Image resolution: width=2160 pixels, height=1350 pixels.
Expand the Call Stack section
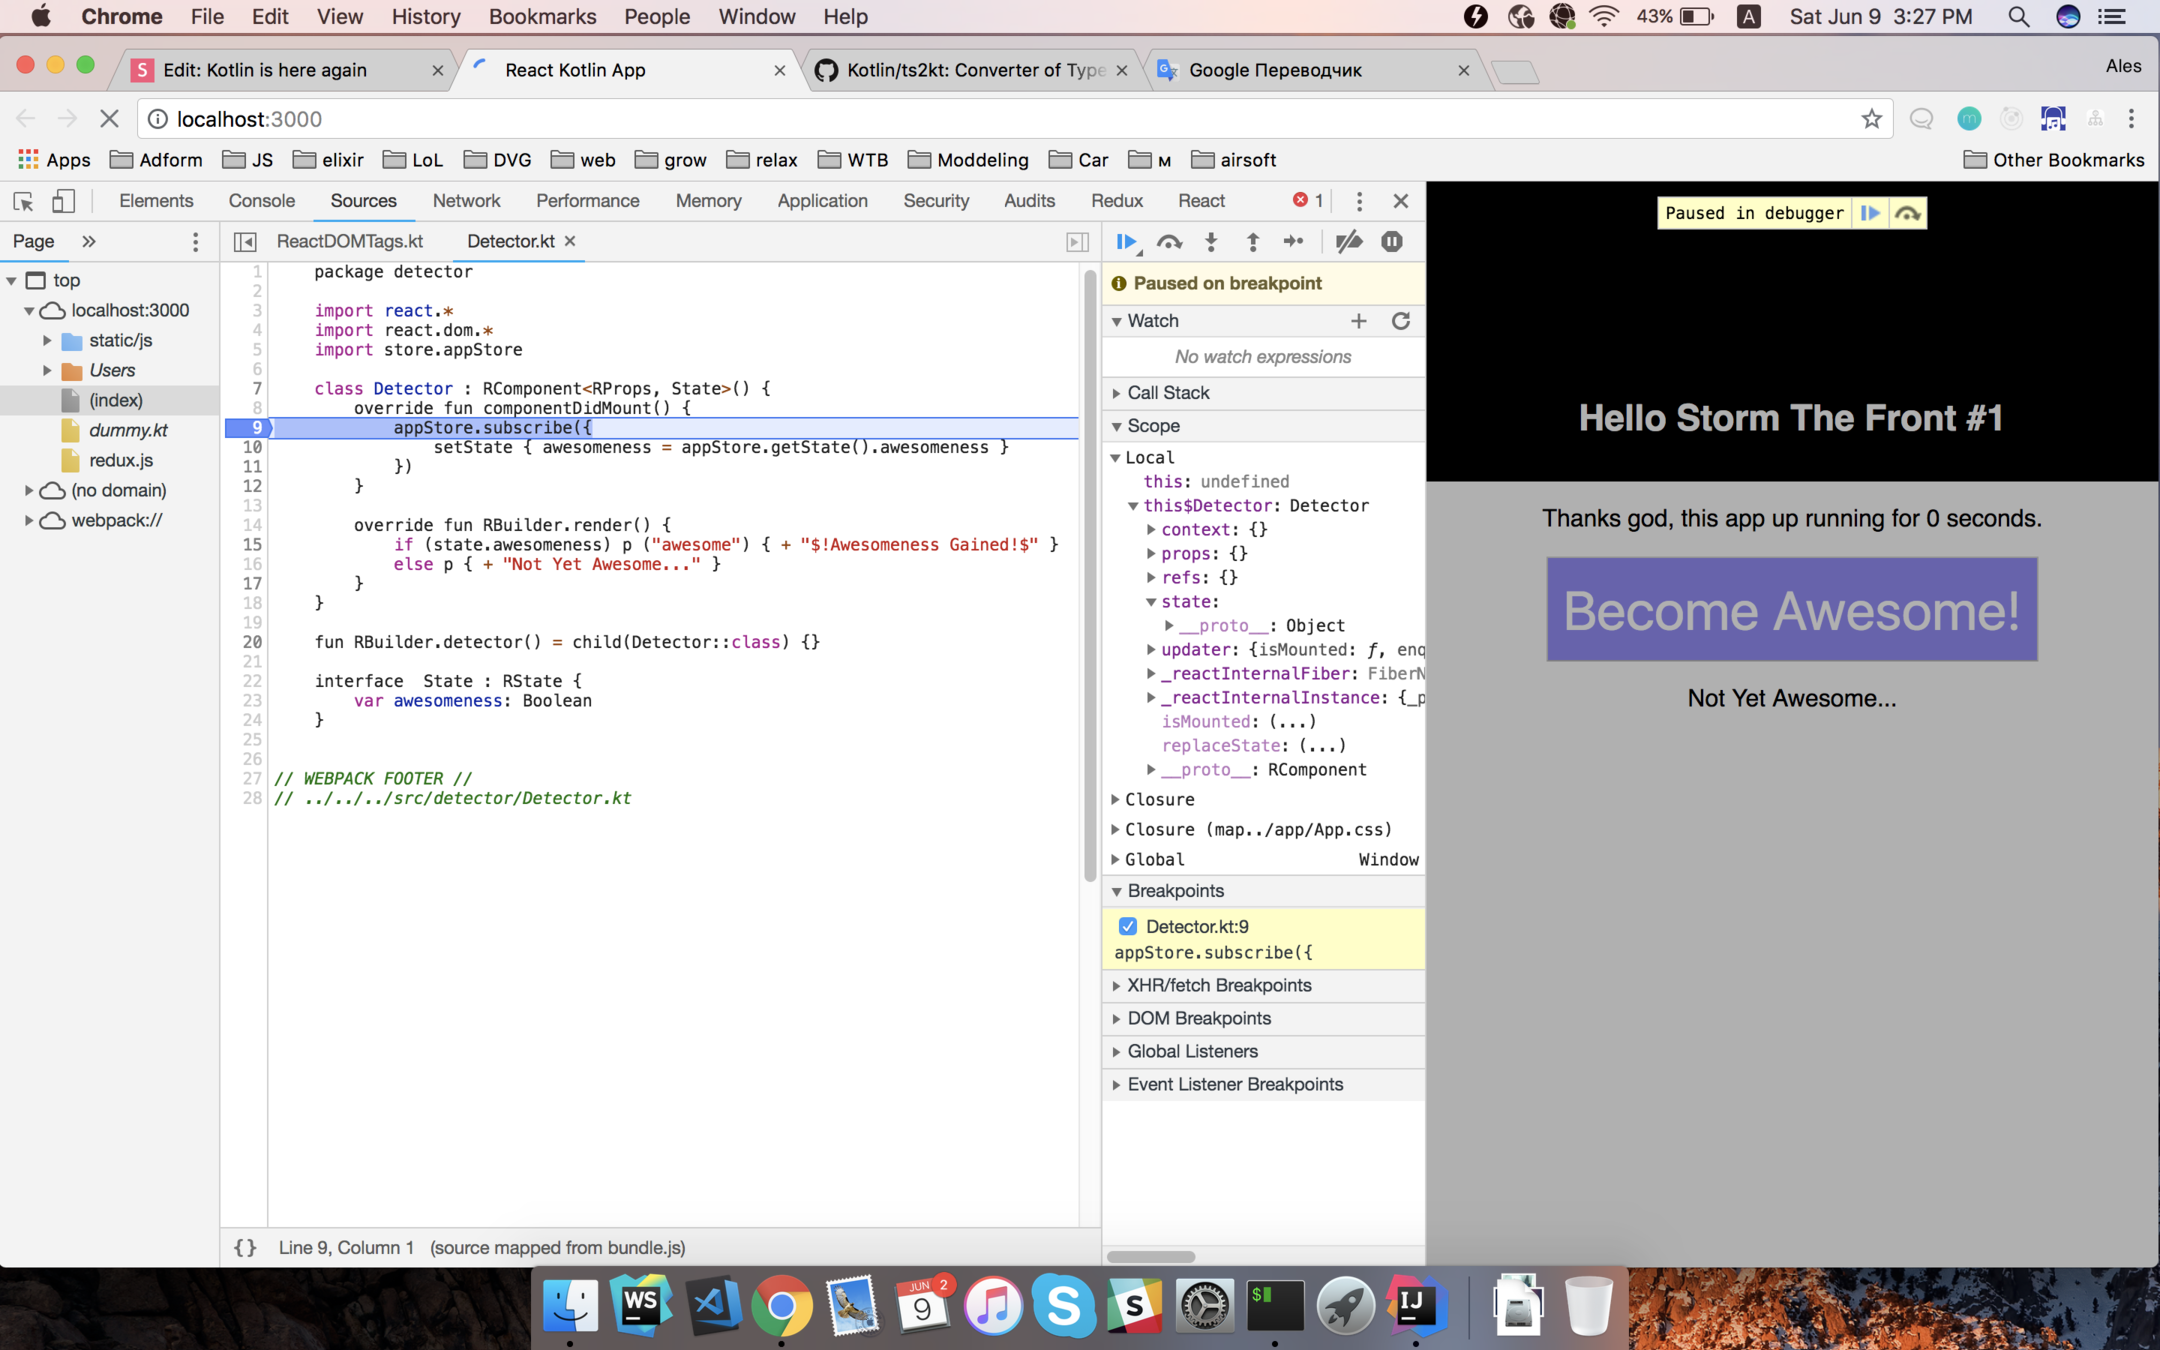[1168, 393]
